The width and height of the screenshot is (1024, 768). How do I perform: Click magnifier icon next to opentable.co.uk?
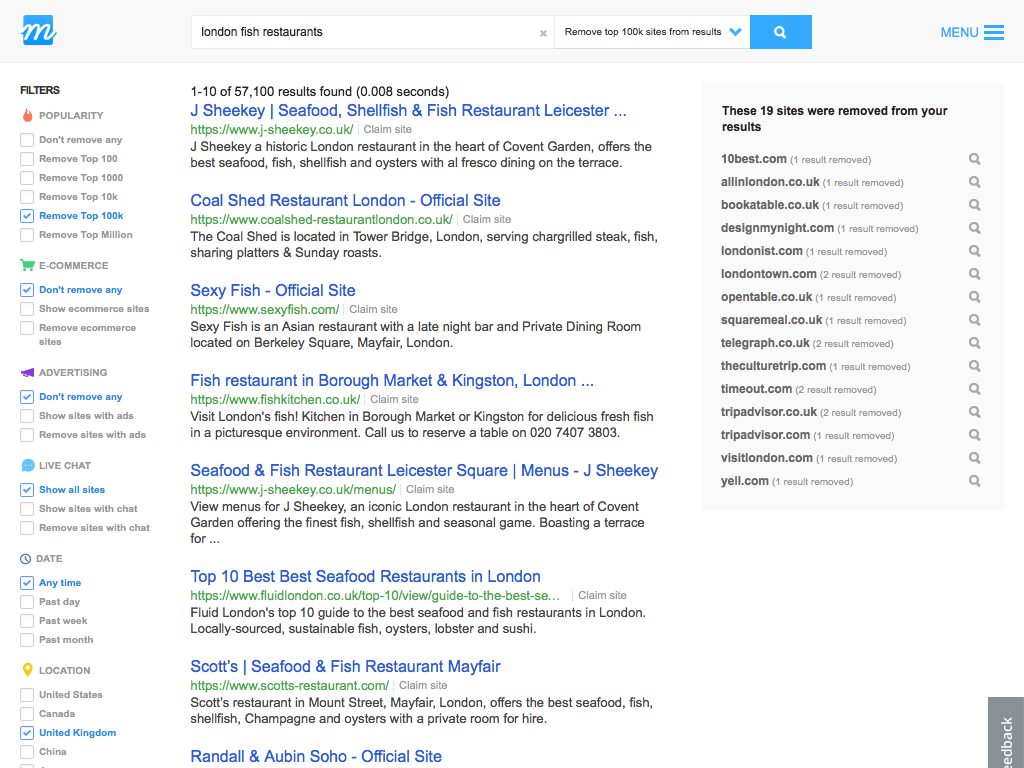[x=974, y=296]
